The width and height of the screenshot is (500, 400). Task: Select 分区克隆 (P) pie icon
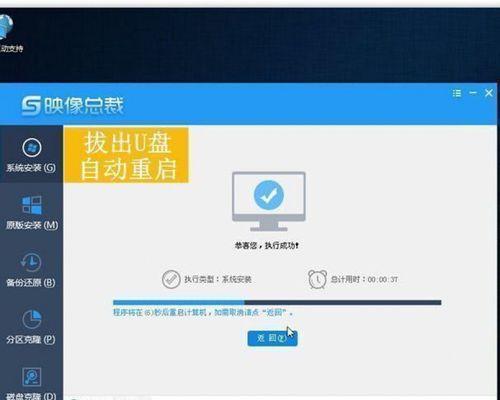[x=32, y=319]
